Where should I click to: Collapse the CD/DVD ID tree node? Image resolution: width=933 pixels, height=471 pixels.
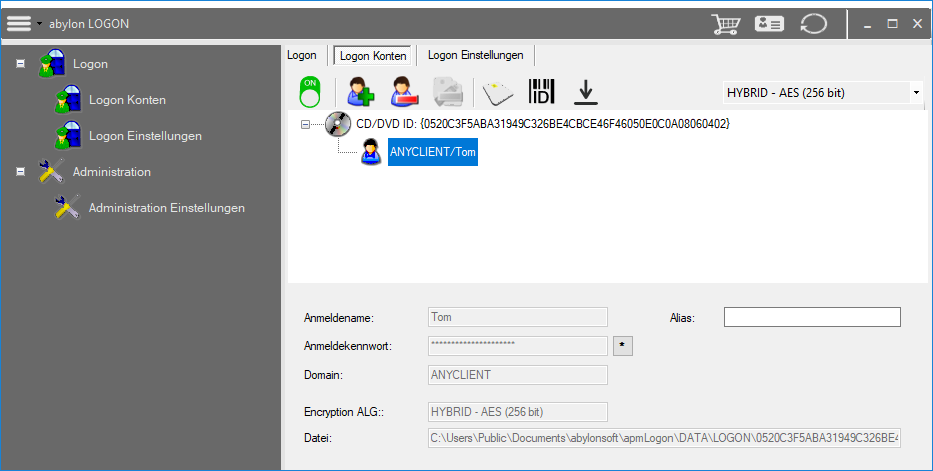click(305, 125)
